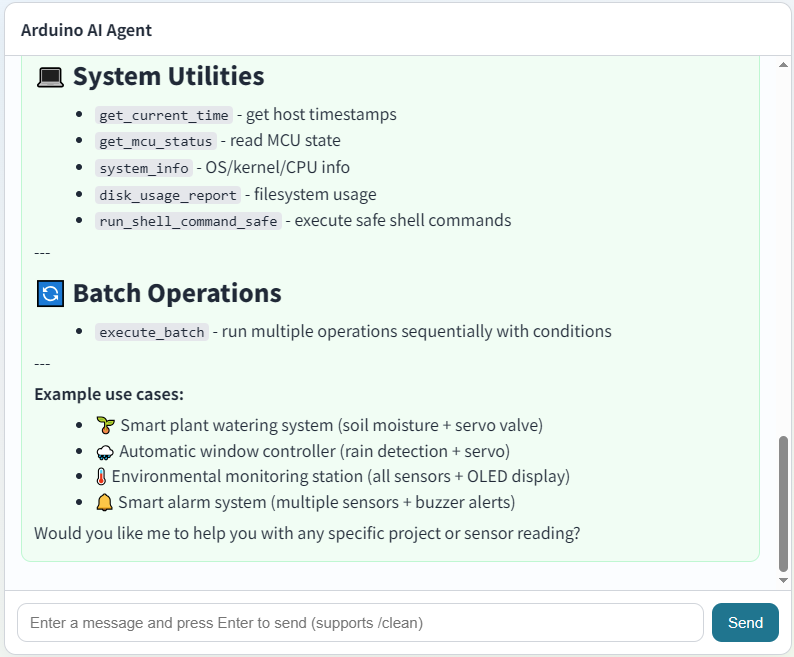
Task: Click the system_info code label
Action: click(x=144, y=168)
